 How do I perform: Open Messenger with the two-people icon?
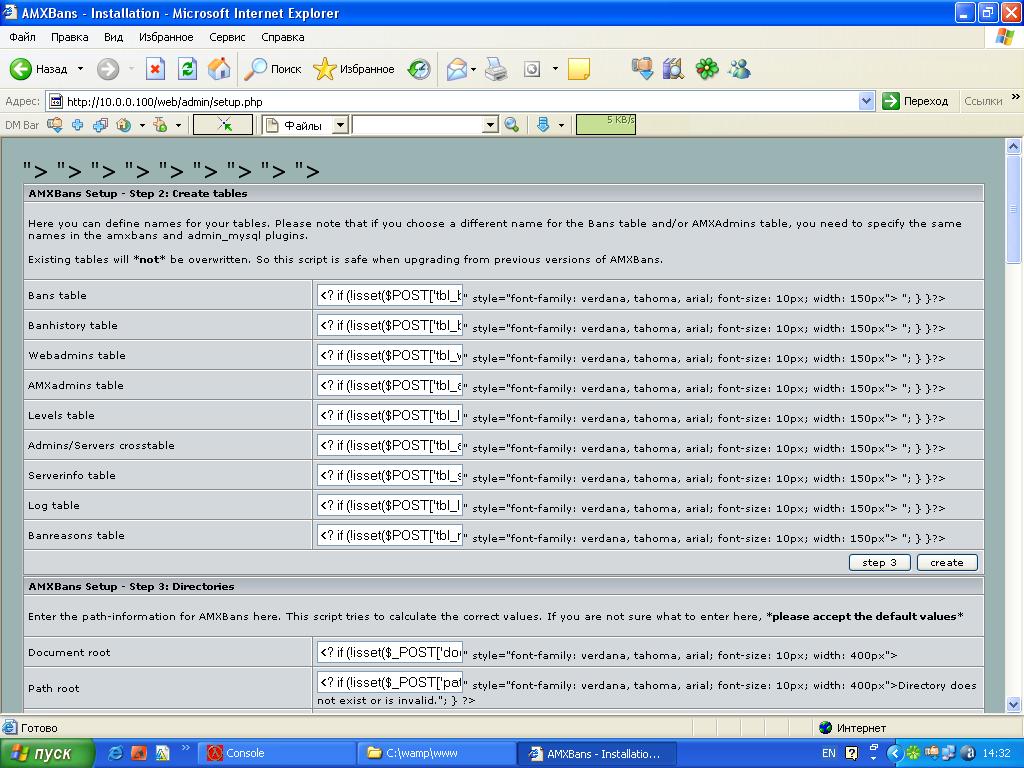(739, 69)
